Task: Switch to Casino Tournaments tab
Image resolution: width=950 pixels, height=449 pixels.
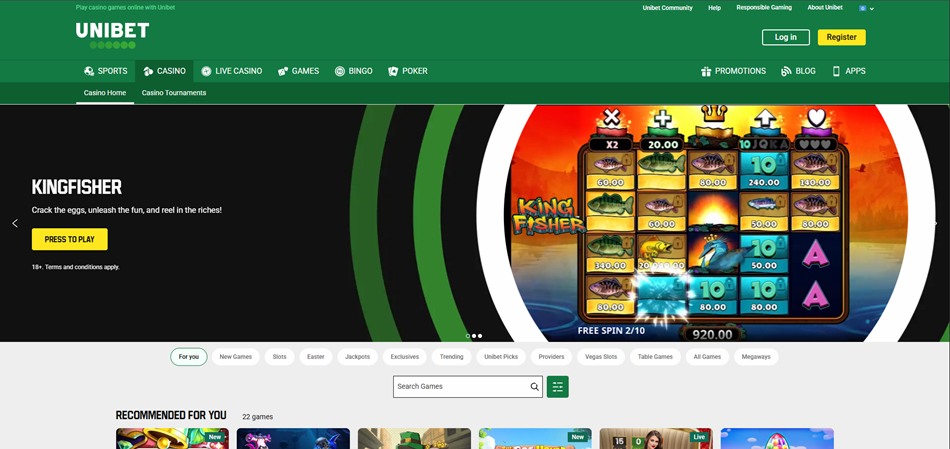Action: pyautogui.click(x=174, y=93)
